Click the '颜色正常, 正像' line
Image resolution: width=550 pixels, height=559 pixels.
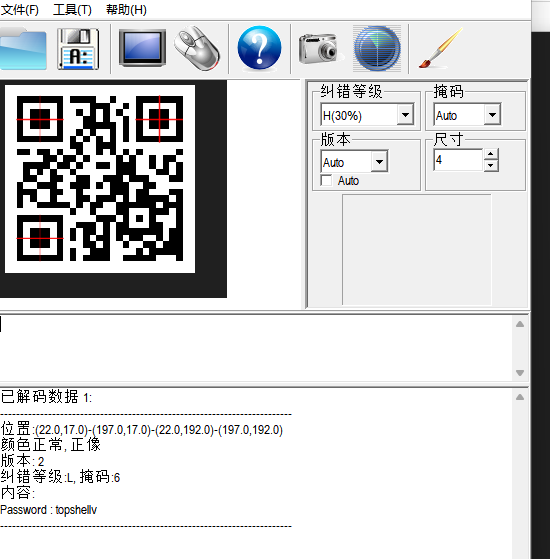(x=51, y=445)
